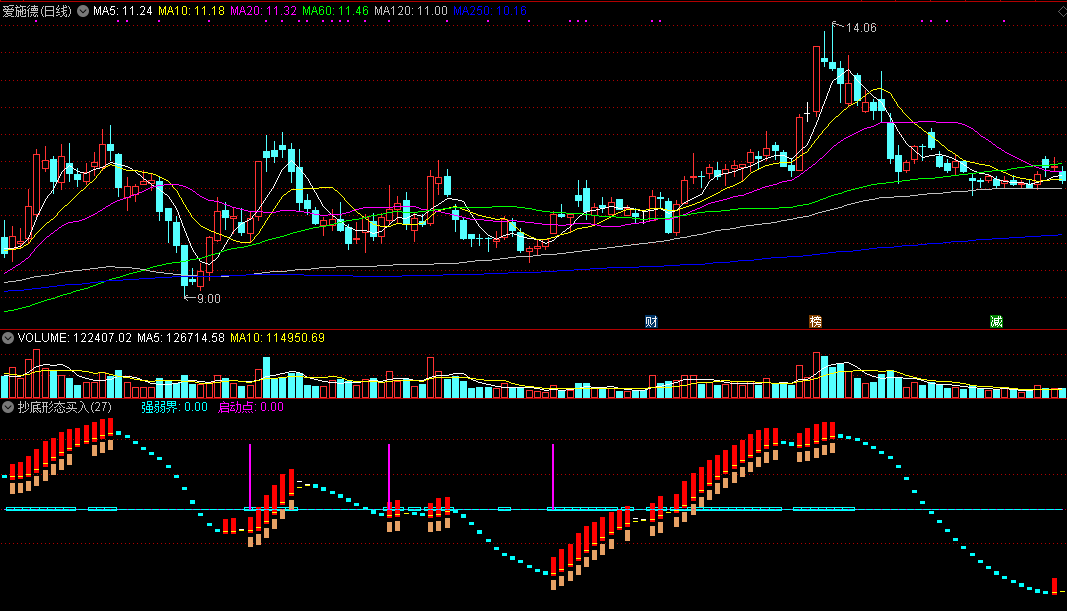Click the diamond icon at chart corner
This screenshot has height=611, width=1067.
click(x=1062, y=12)
